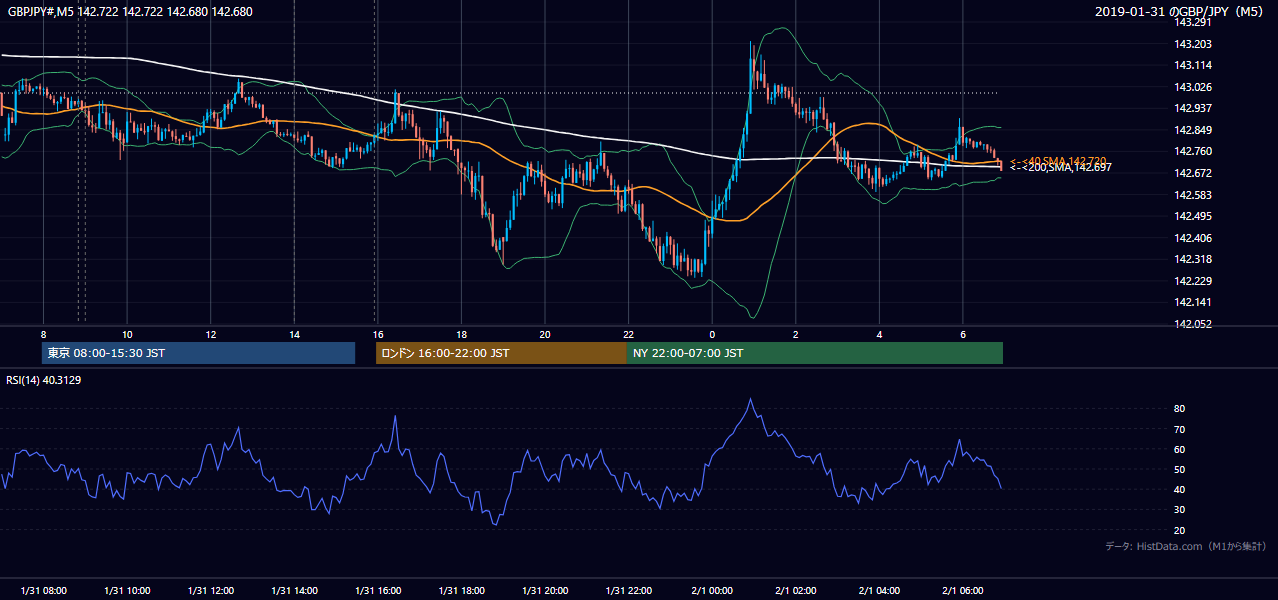Click price axis value 142.849
The image size is (1278, 600).
pos(1192,130)
